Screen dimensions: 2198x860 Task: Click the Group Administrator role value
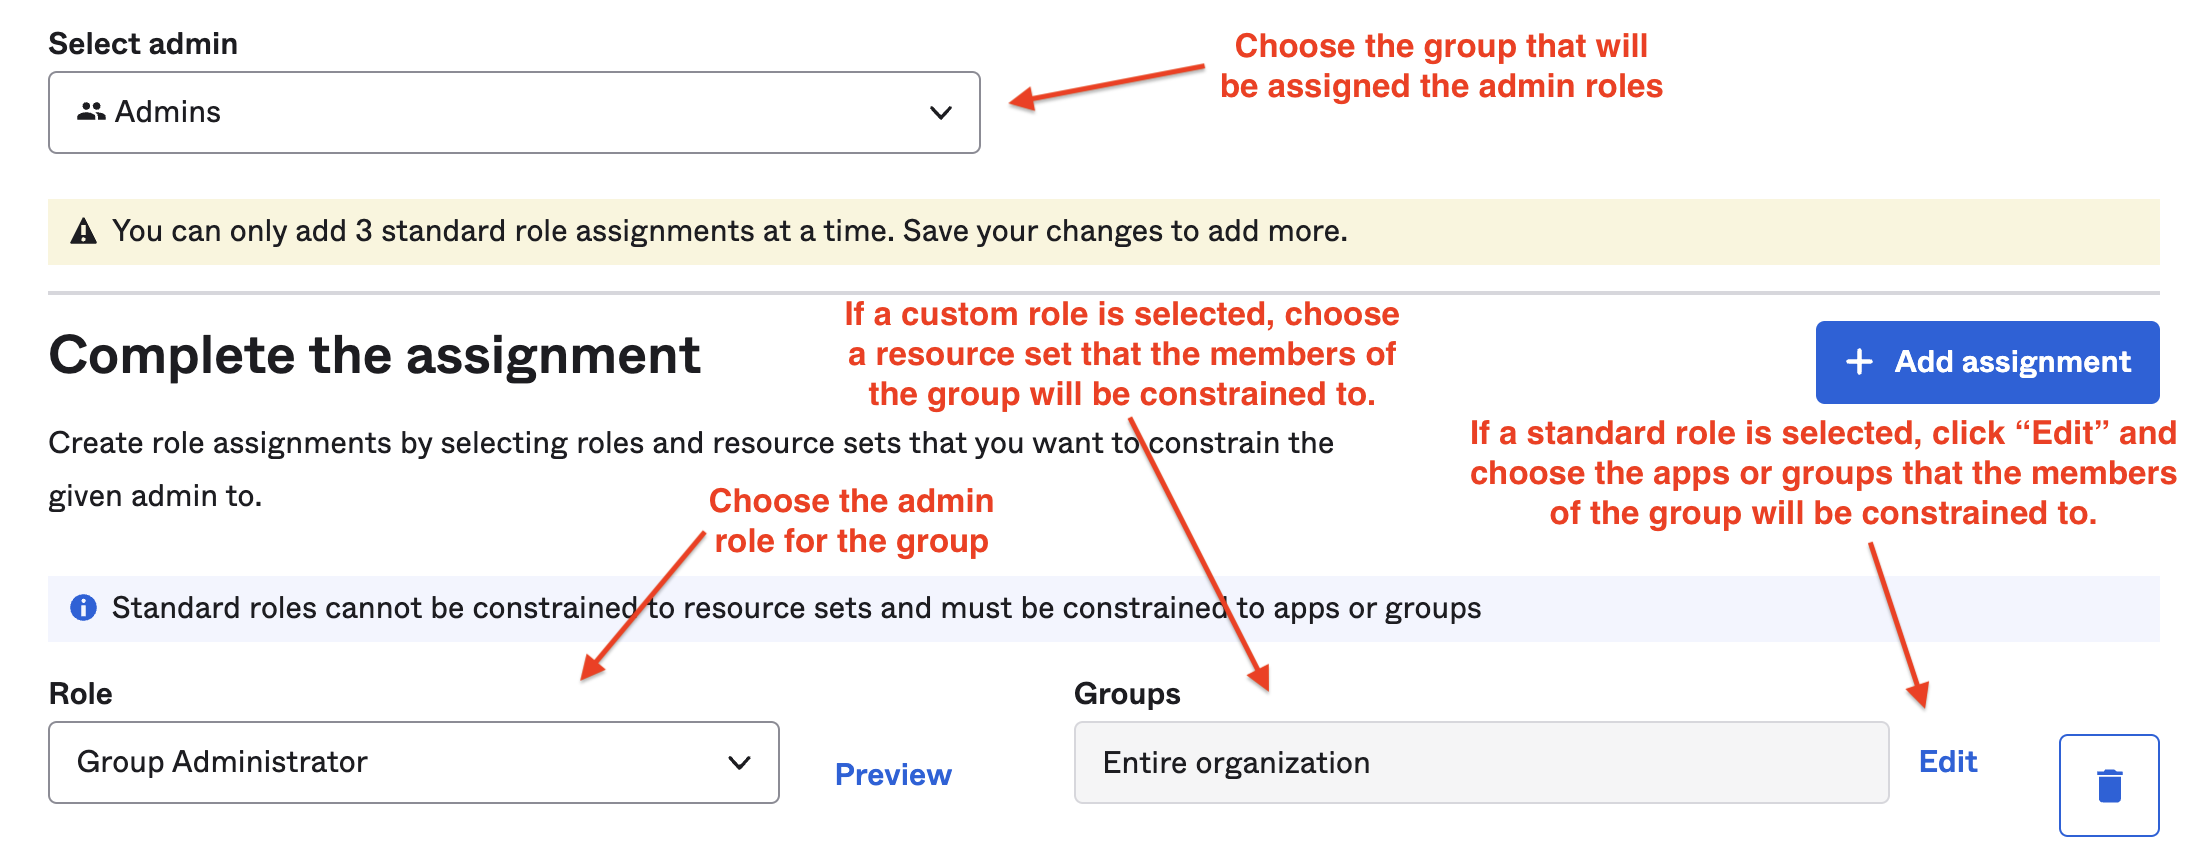(222, 763)
